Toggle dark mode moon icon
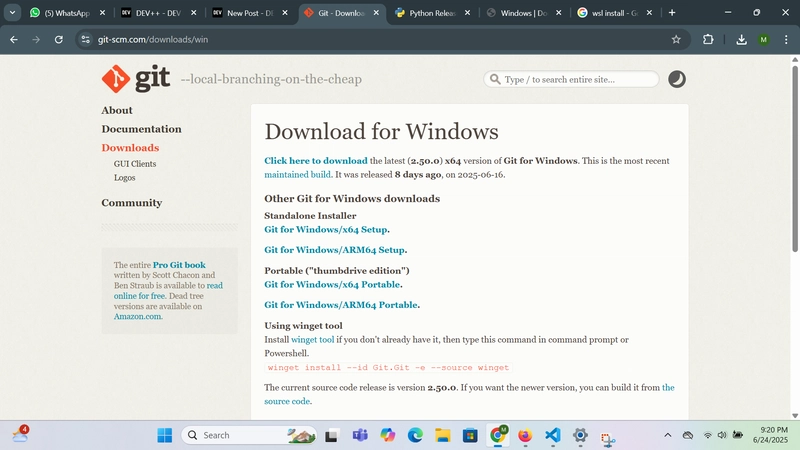Viewport: 800px width, 450px height. [x=677, y=79]
